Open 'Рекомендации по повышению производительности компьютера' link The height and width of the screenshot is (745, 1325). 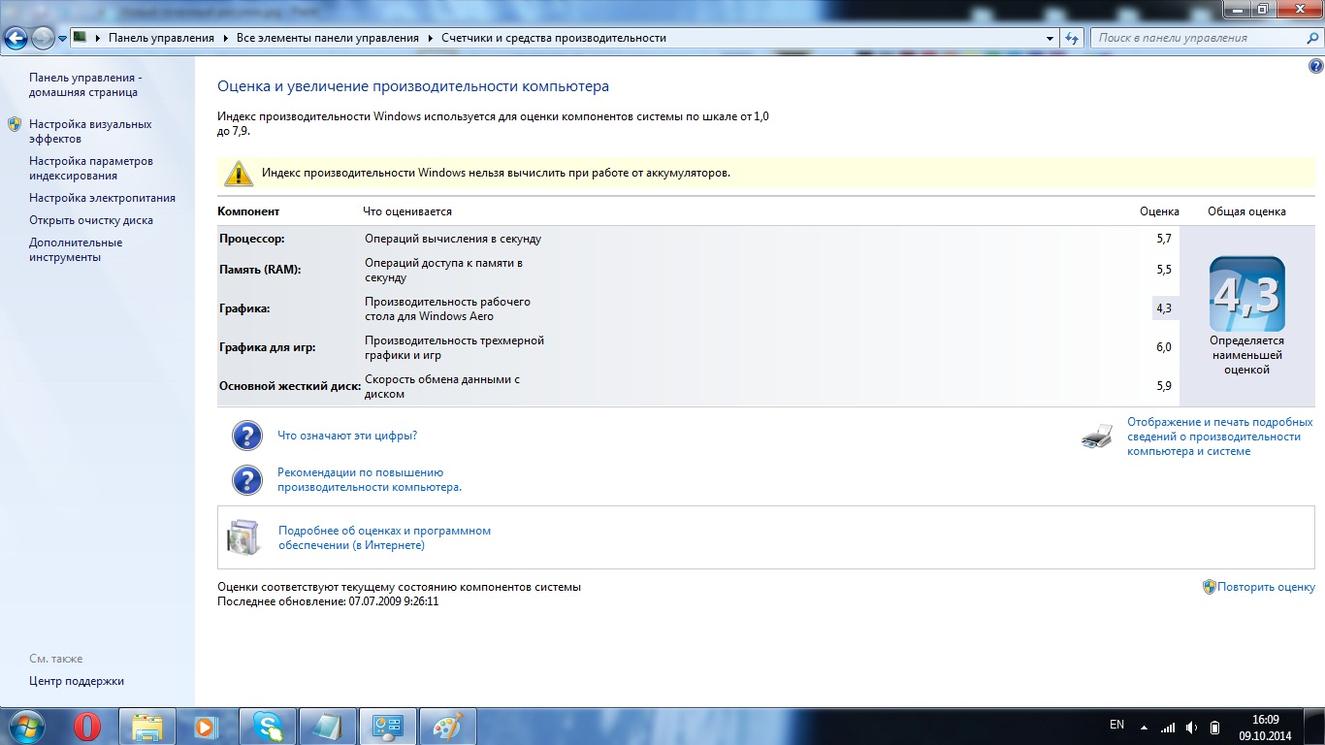369,480
